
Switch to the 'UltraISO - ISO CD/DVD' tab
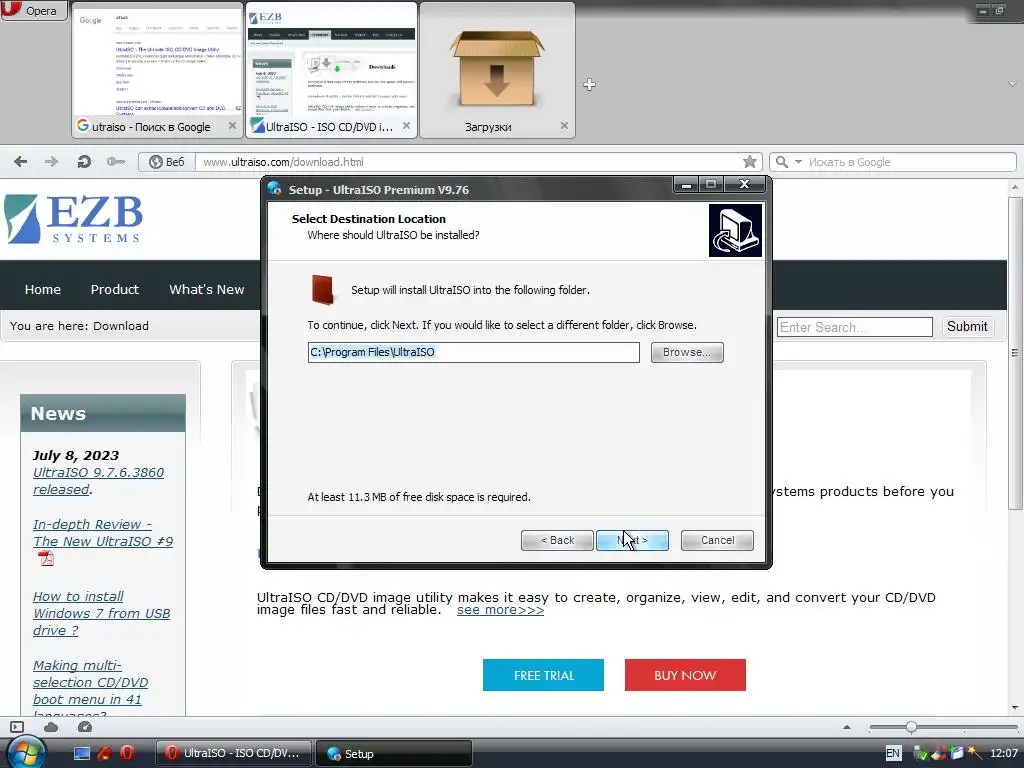[330, 70]
